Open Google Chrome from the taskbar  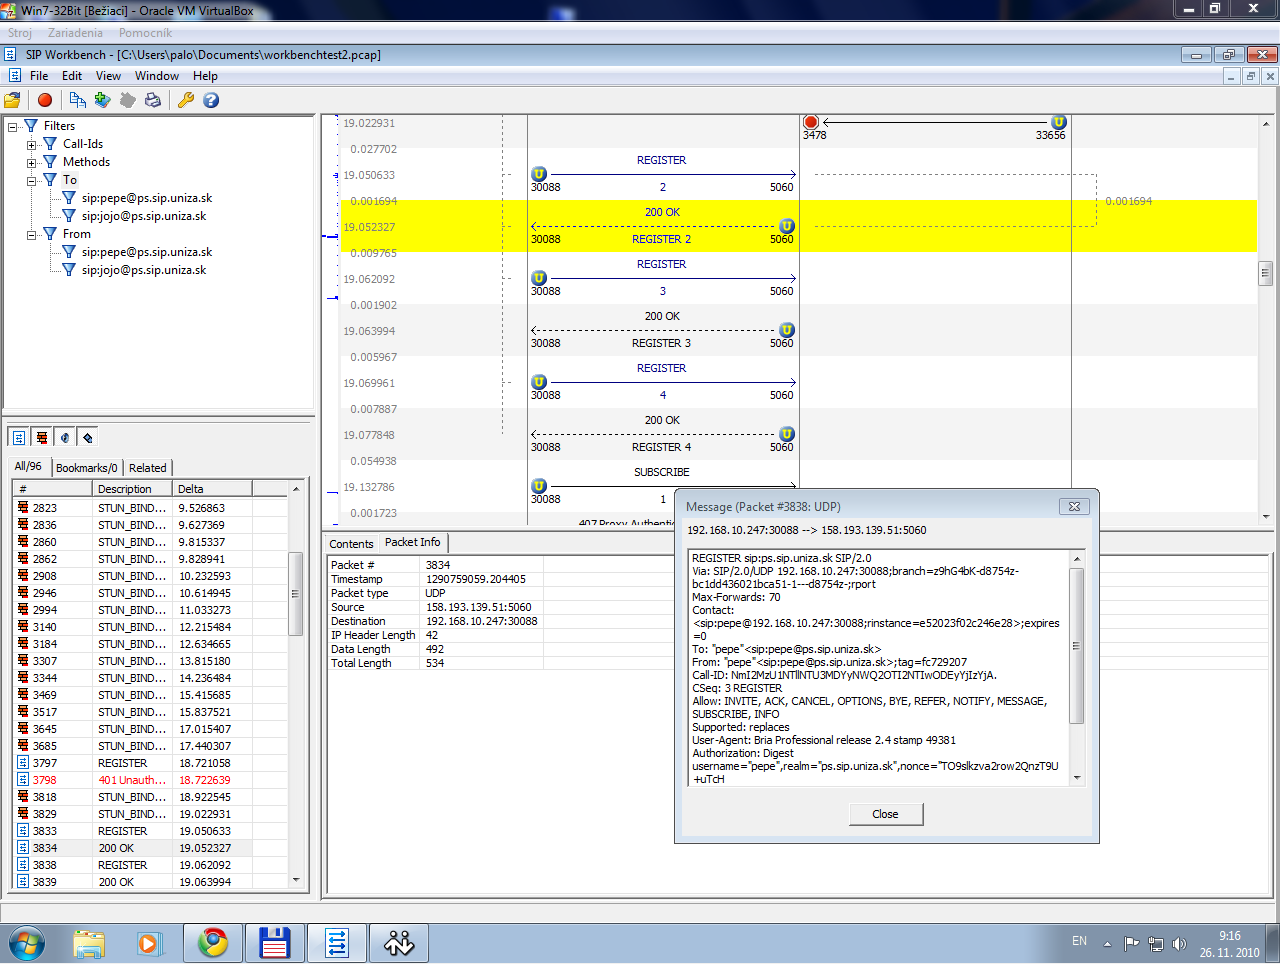coord(213,943)
